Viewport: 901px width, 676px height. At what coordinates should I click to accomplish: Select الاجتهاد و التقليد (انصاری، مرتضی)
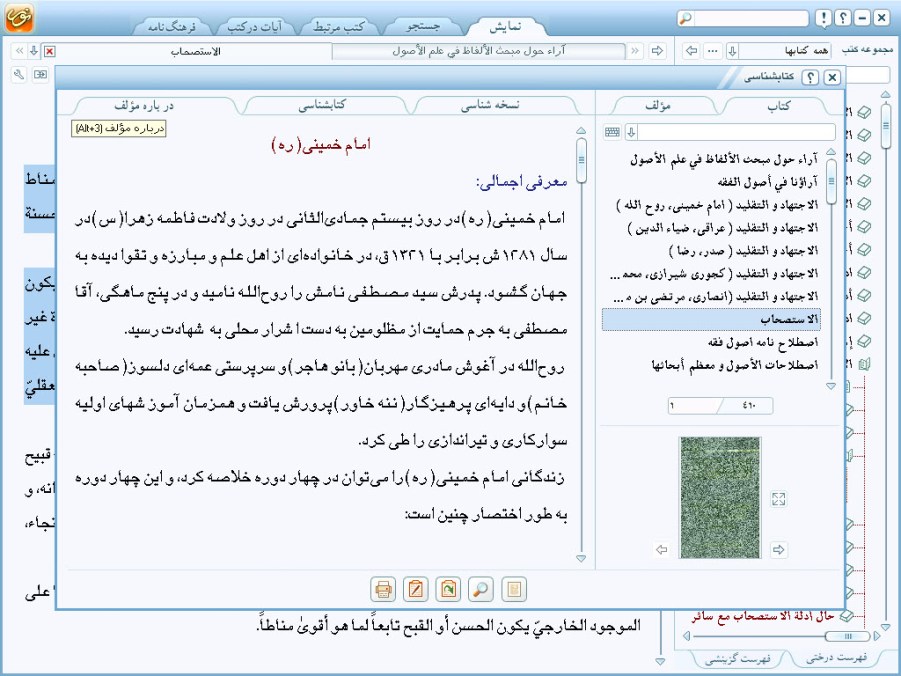(711, 297)
